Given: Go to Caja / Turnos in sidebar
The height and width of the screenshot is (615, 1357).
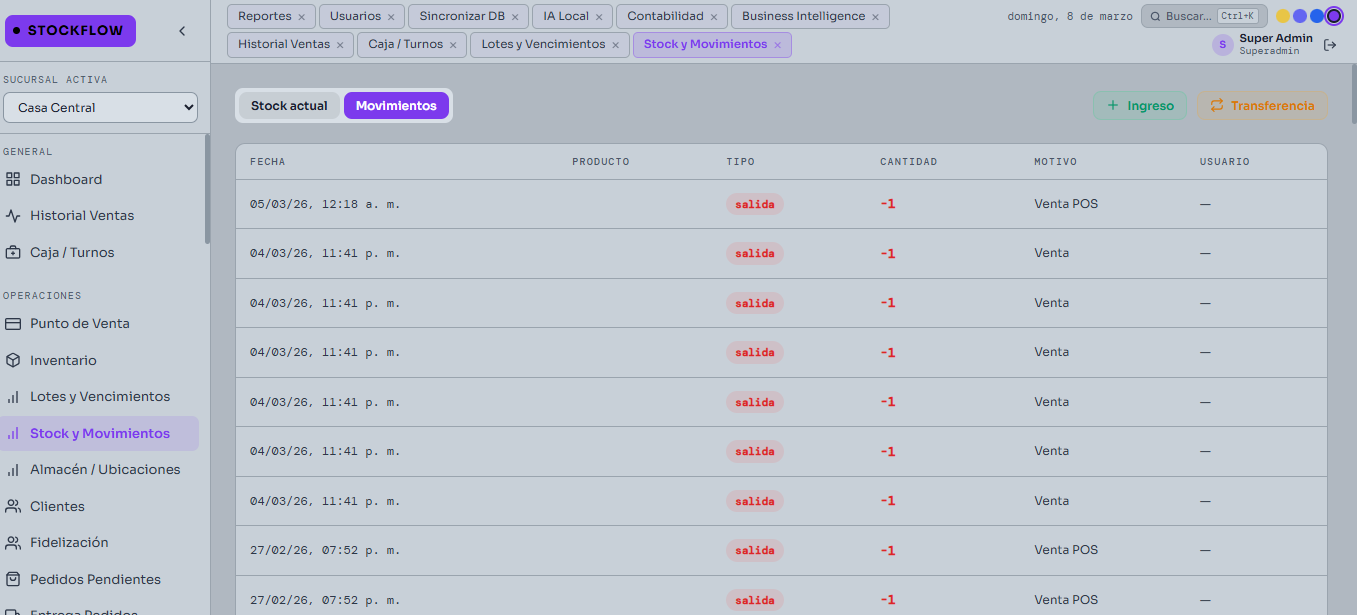Looking at the screenshot, I should pyautogui.click(x=72, y=253).
